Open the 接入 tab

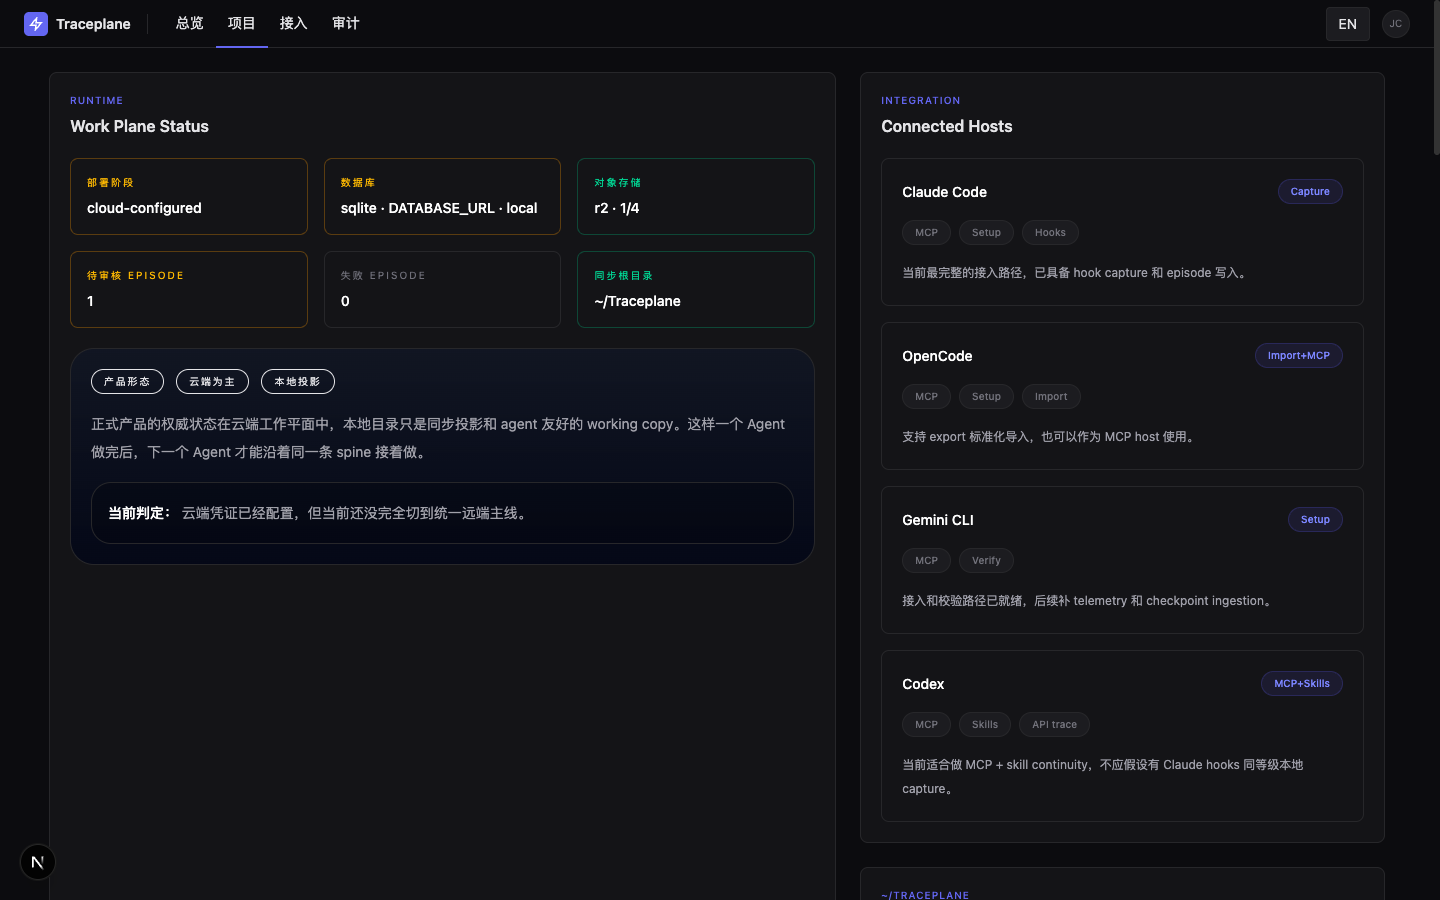point(293,23)
